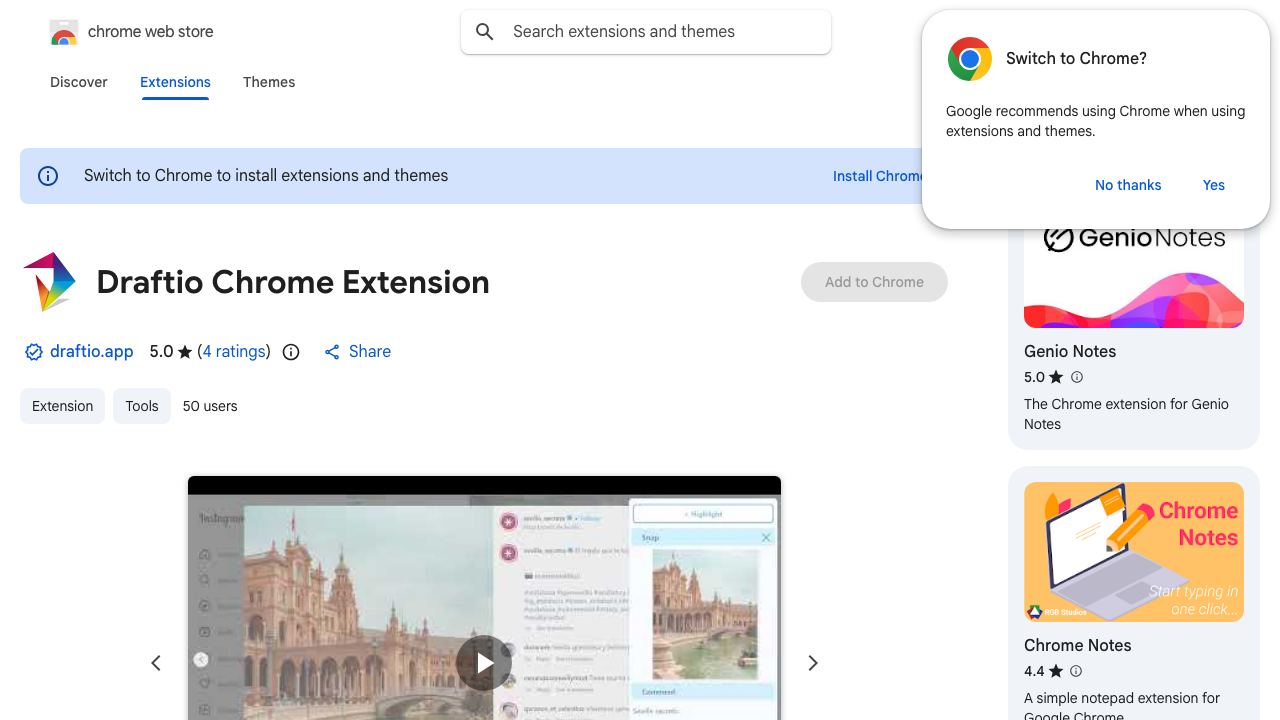The width and height of the screenshot is (1280, 720).
Task: Click the Share icon
Action: coord(332,352)
